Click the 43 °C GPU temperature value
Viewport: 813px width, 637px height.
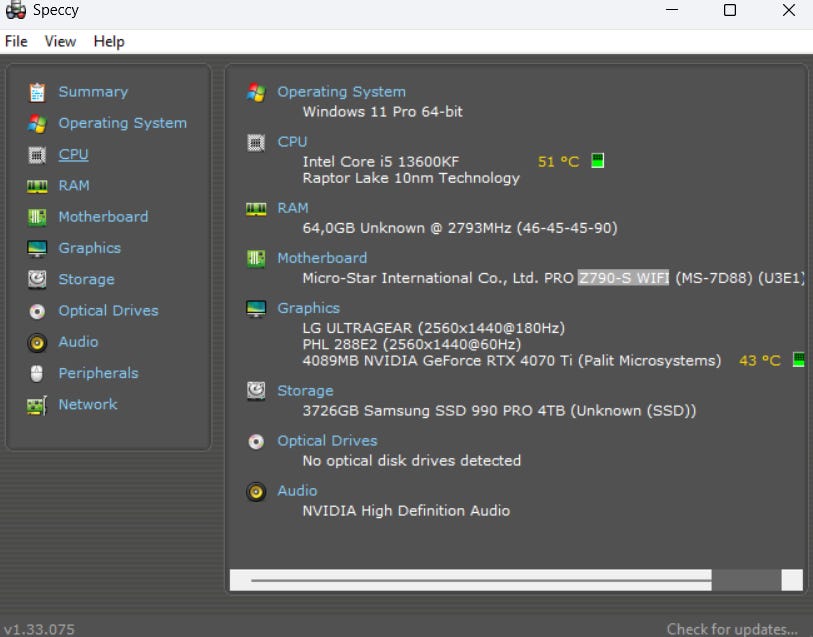coord(760,361)
